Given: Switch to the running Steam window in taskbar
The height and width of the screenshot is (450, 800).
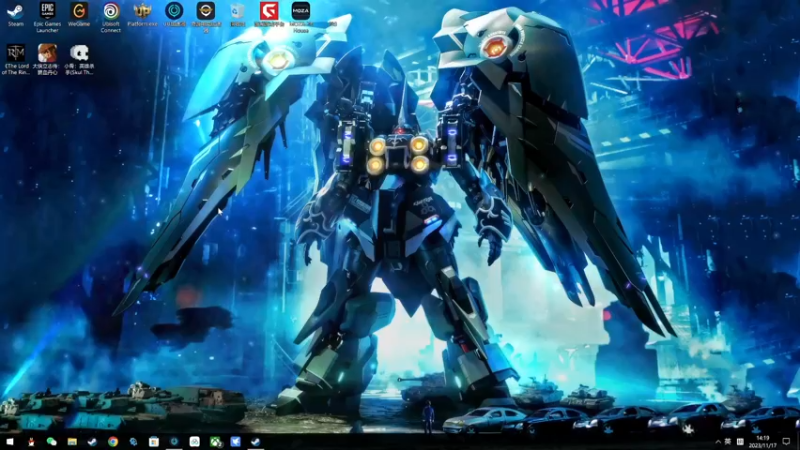Looking at the screenshot, I should tap(256, 442).
